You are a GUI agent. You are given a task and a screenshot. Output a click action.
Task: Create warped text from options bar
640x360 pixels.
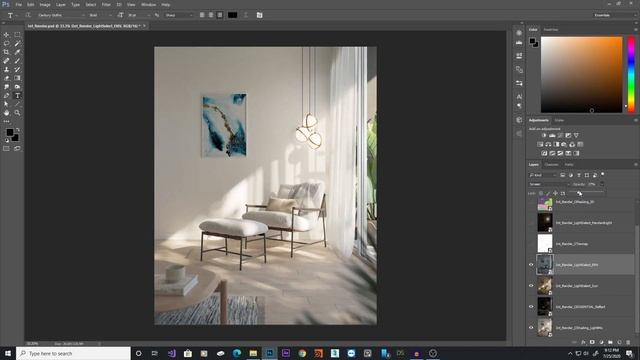point(246,15)
